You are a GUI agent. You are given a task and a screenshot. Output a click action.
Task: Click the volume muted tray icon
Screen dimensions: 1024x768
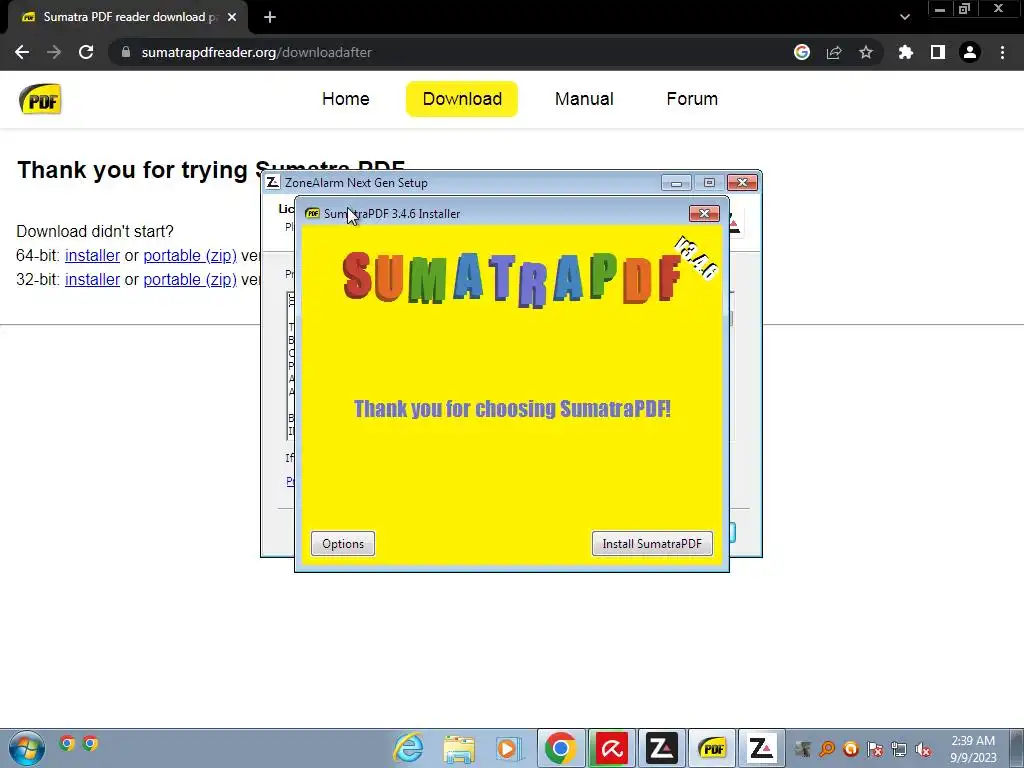(923, 749)
